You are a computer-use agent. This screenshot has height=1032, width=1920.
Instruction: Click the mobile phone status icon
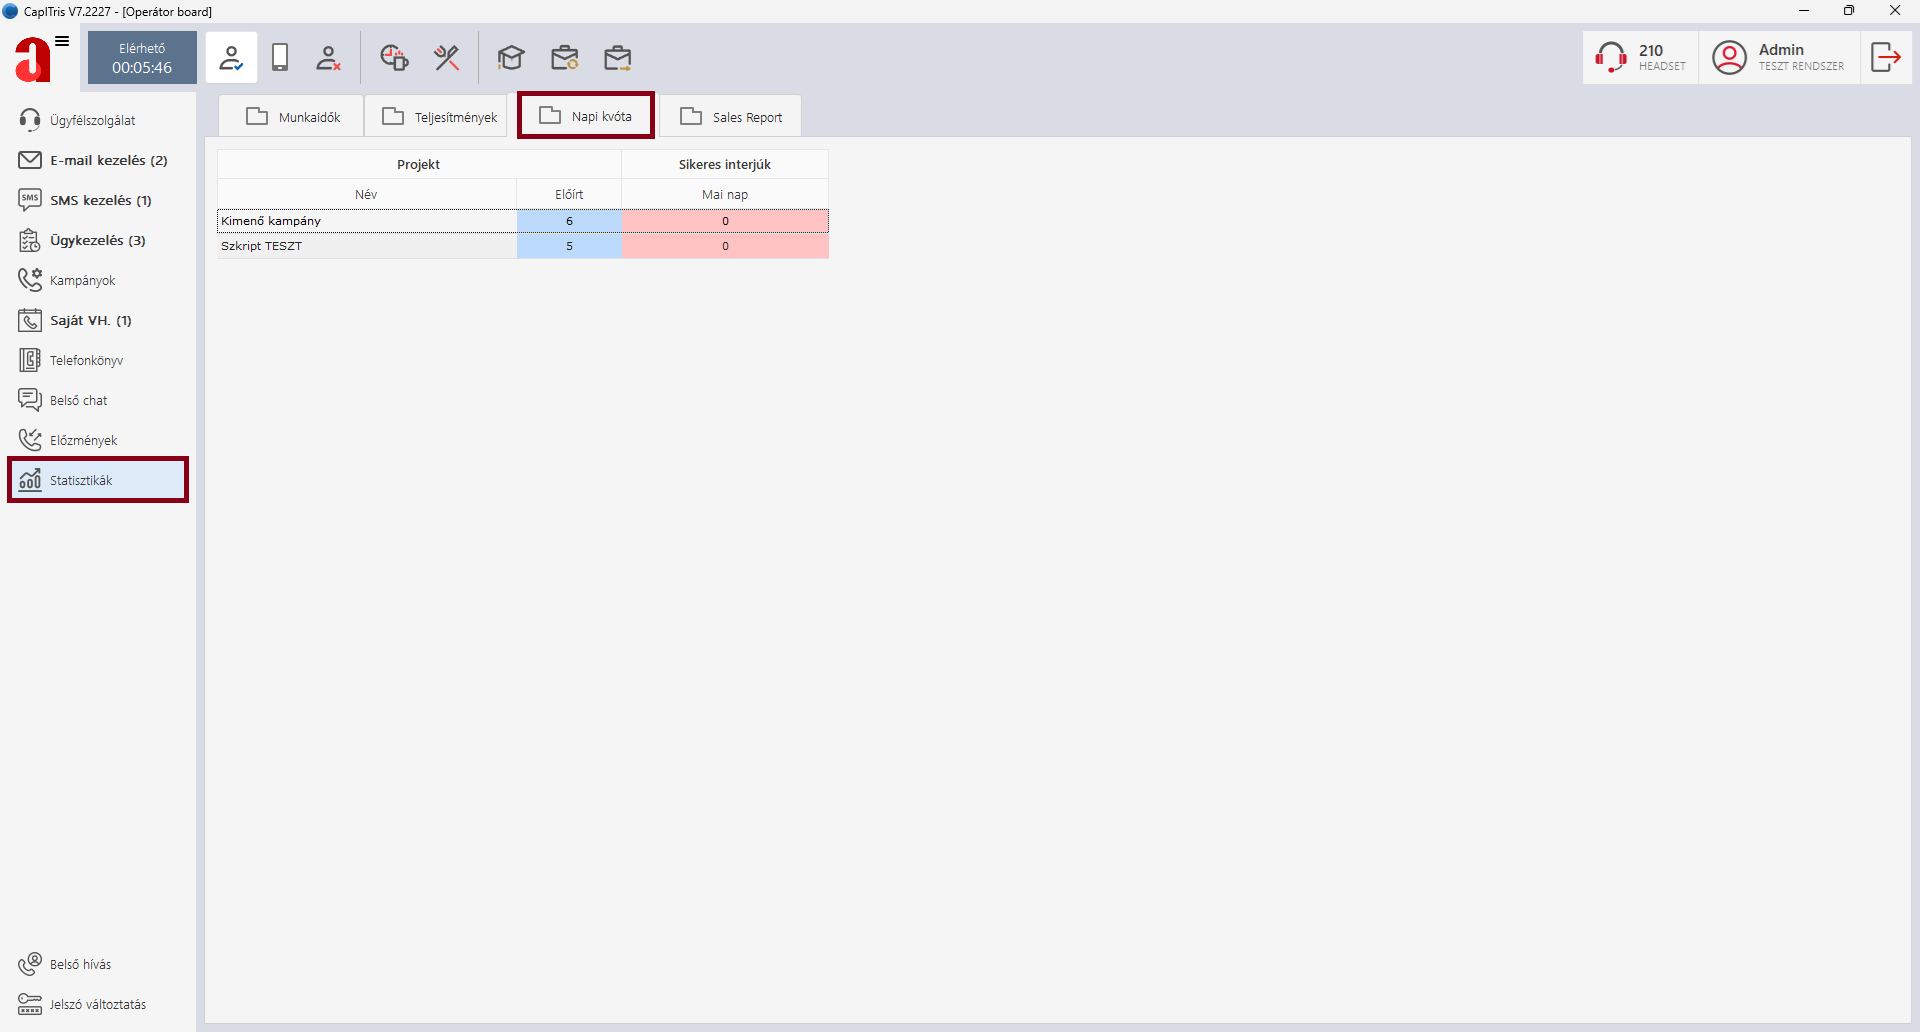tap(280, 58)
